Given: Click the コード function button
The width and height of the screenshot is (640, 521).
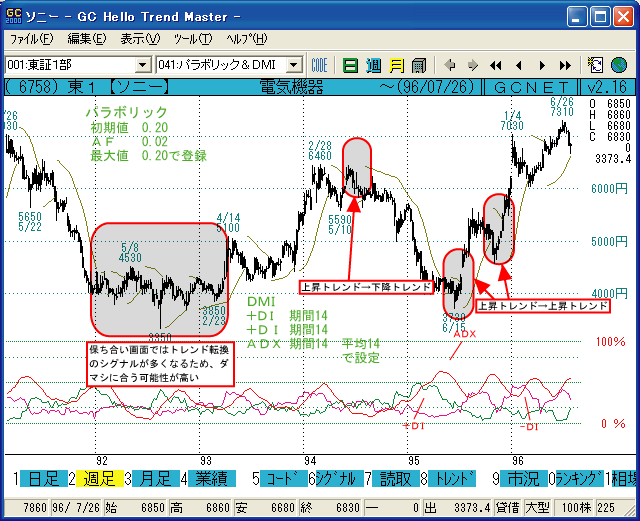Looking at the screenshot, I should pyautogui.click(x=284, y=479).
